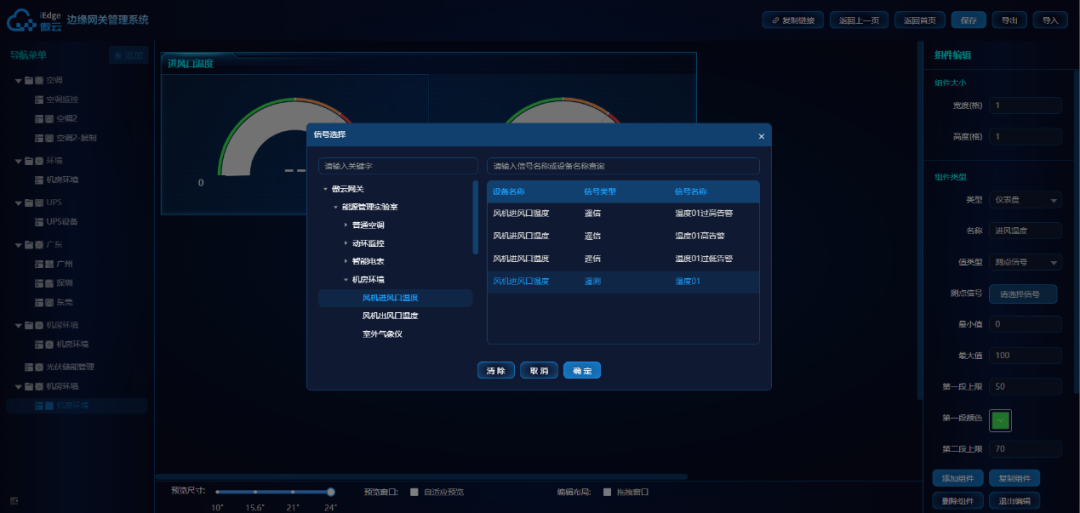Collapse the 环境 navigation folder

click(19, 160)
